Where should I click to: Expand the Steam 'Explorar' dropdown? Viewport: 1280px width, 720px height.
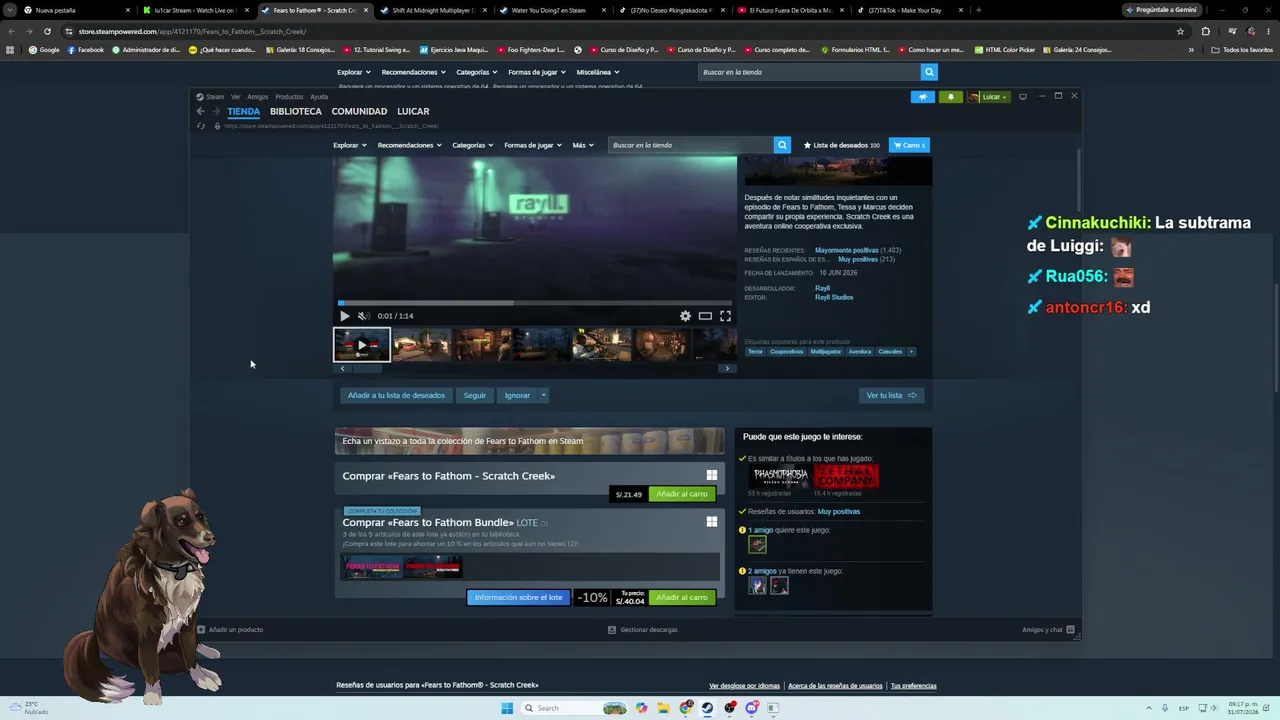coord(350,145)
